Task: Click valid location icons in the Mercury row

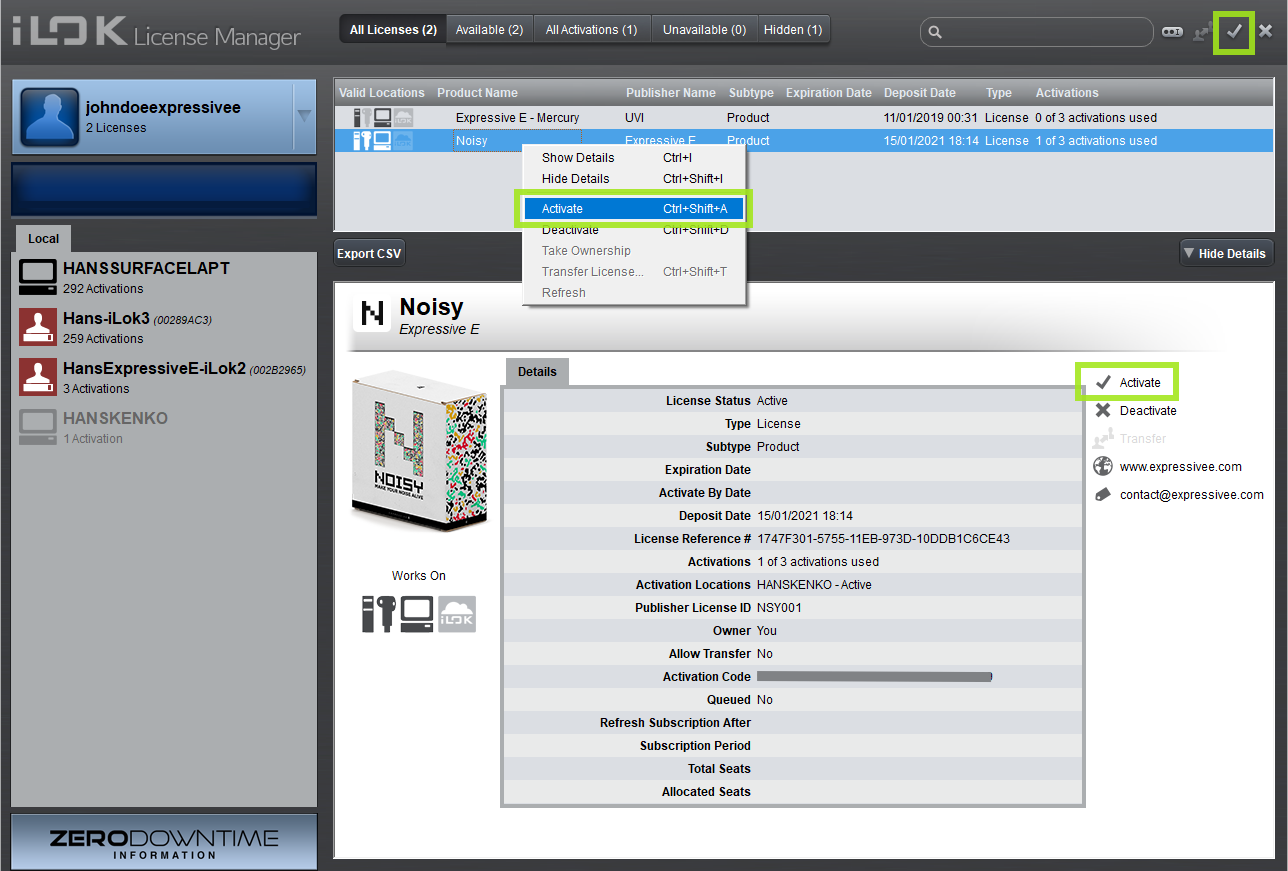Action: 382,117
